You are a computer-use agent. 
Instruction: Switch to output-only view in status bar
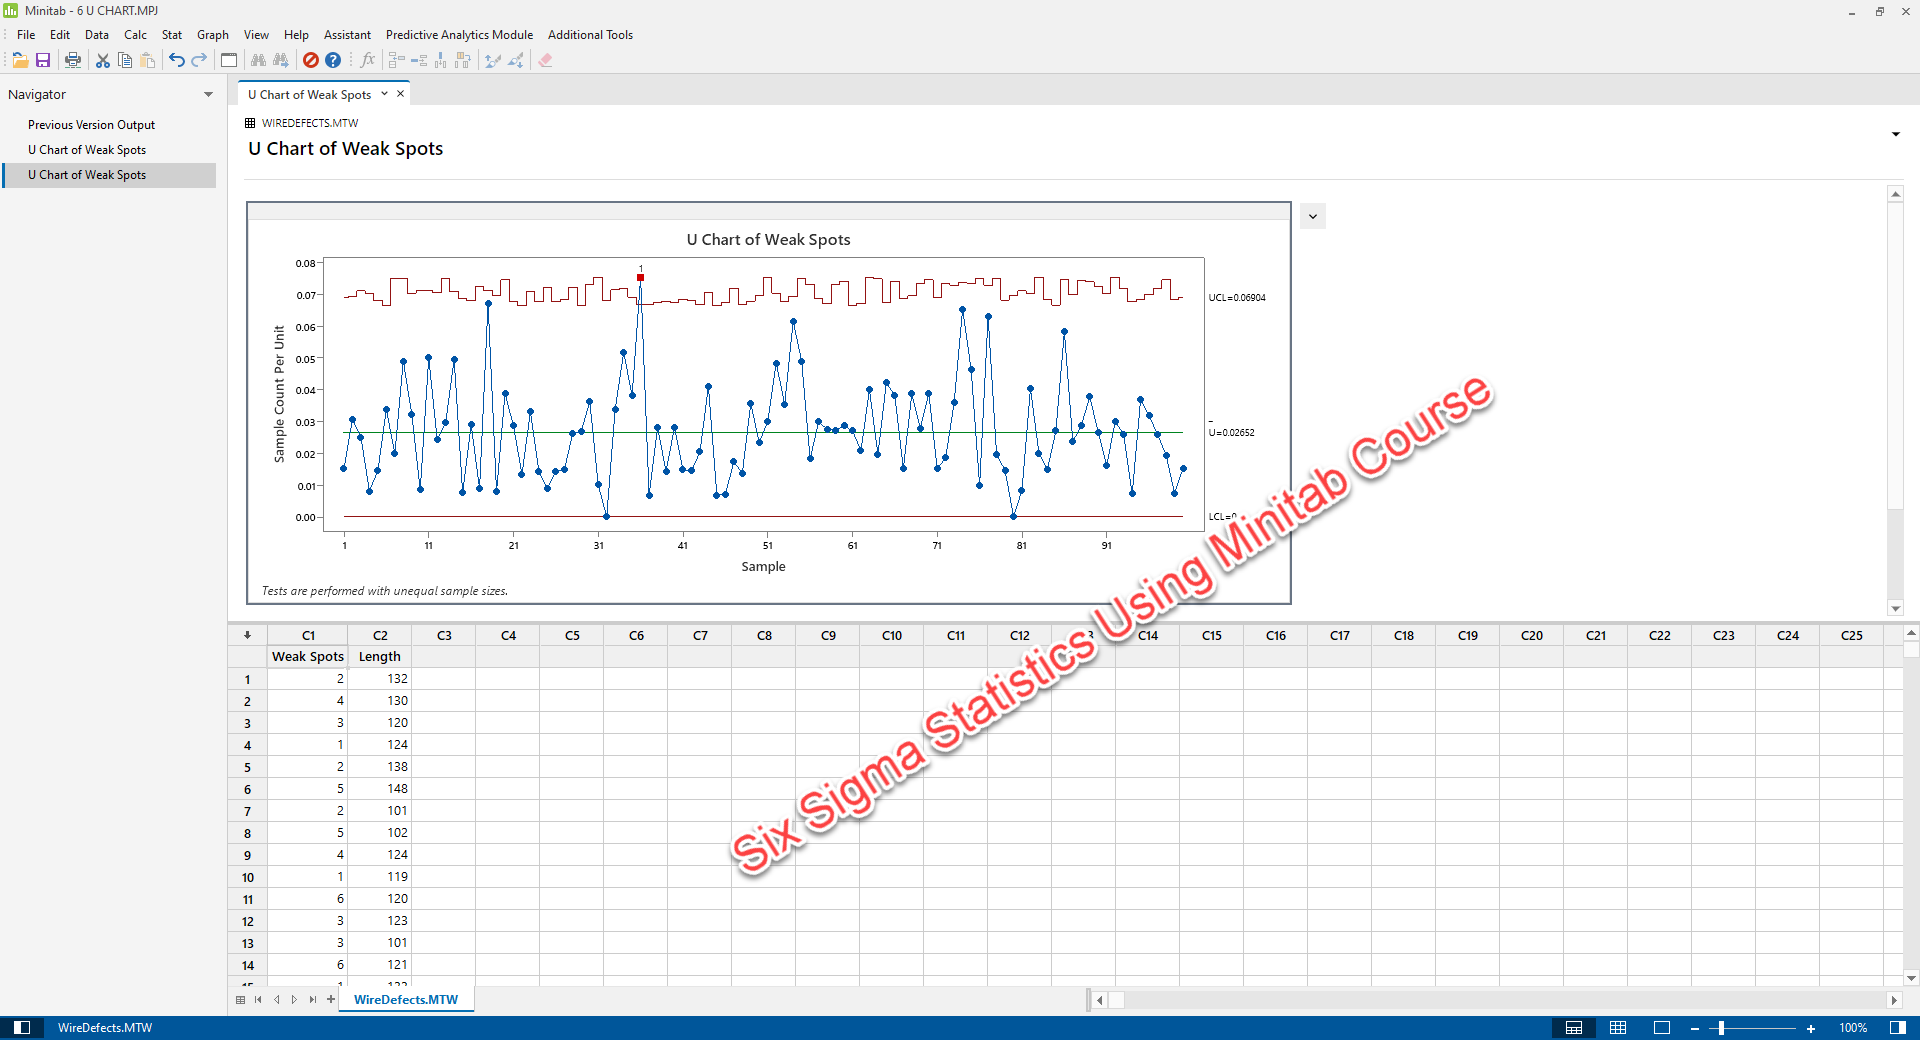1661,1028
